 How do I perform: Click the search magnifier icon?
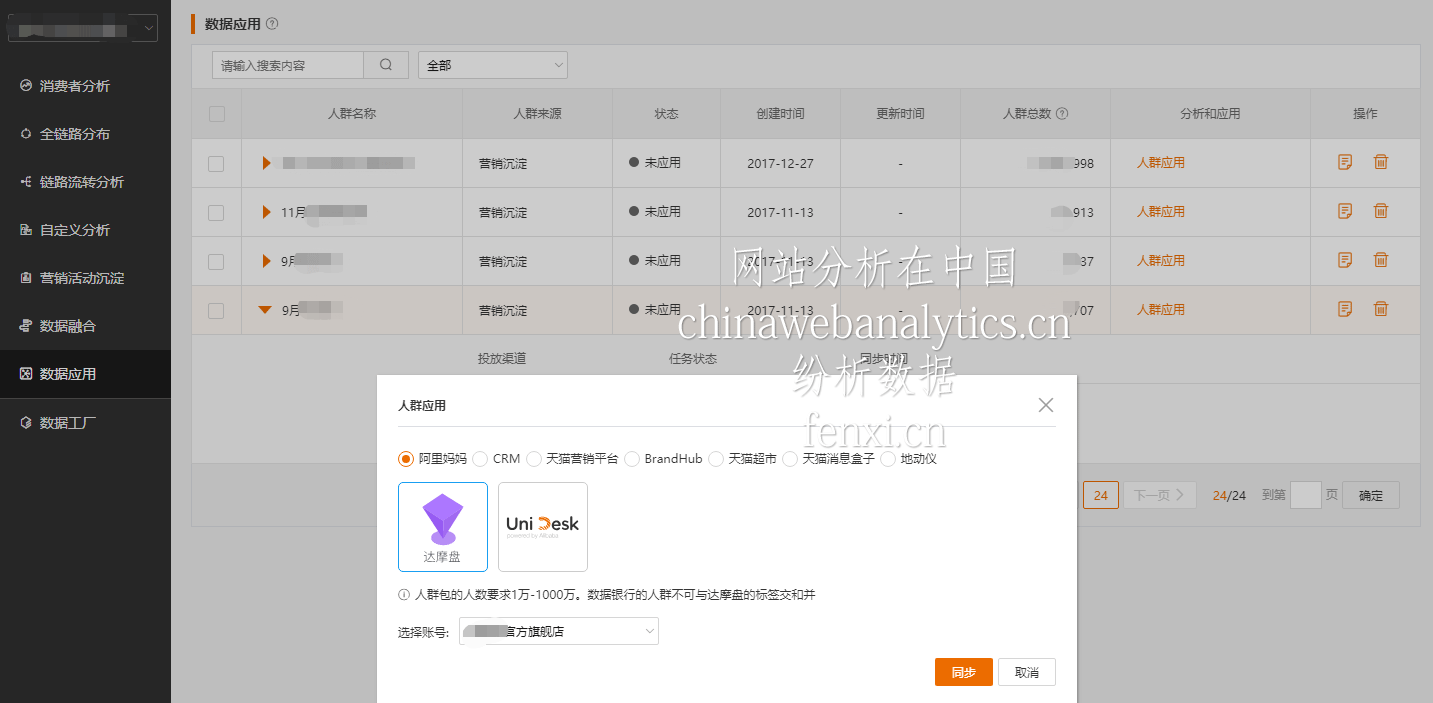click(x=386, y=65)
